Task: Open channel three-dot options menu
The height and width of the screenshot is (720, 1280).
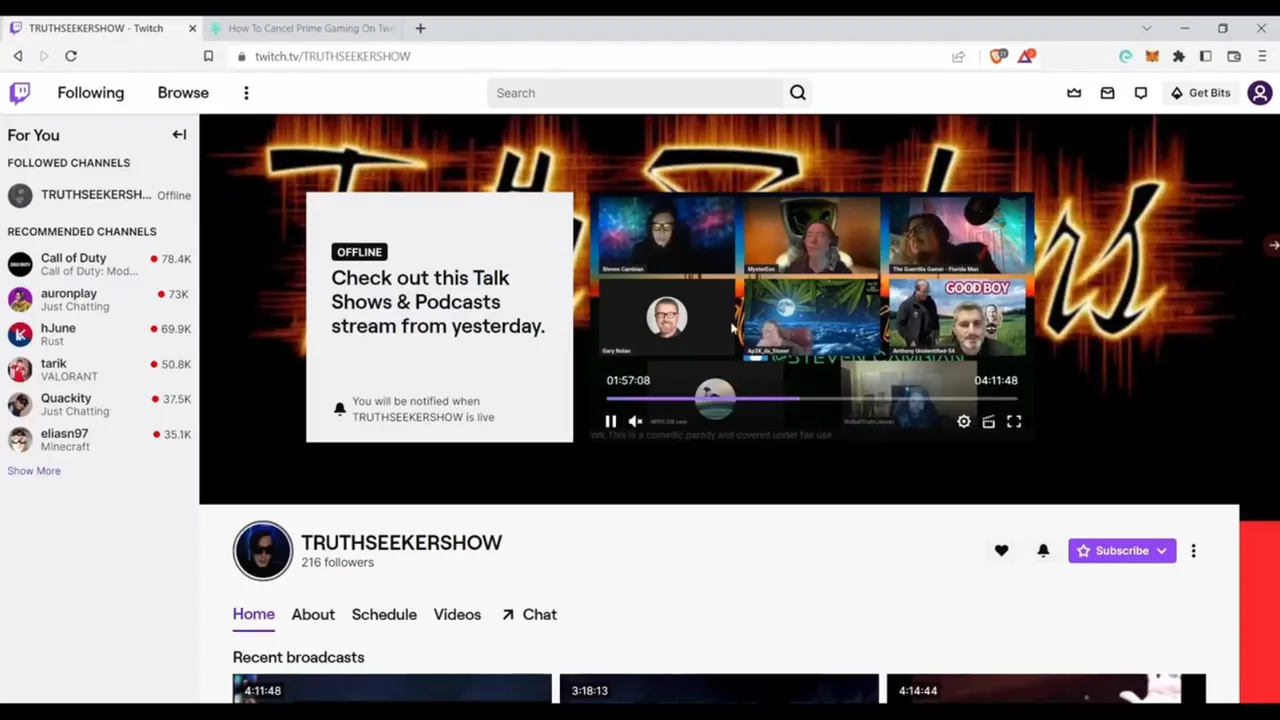Action: click(x=1193, y=551)
